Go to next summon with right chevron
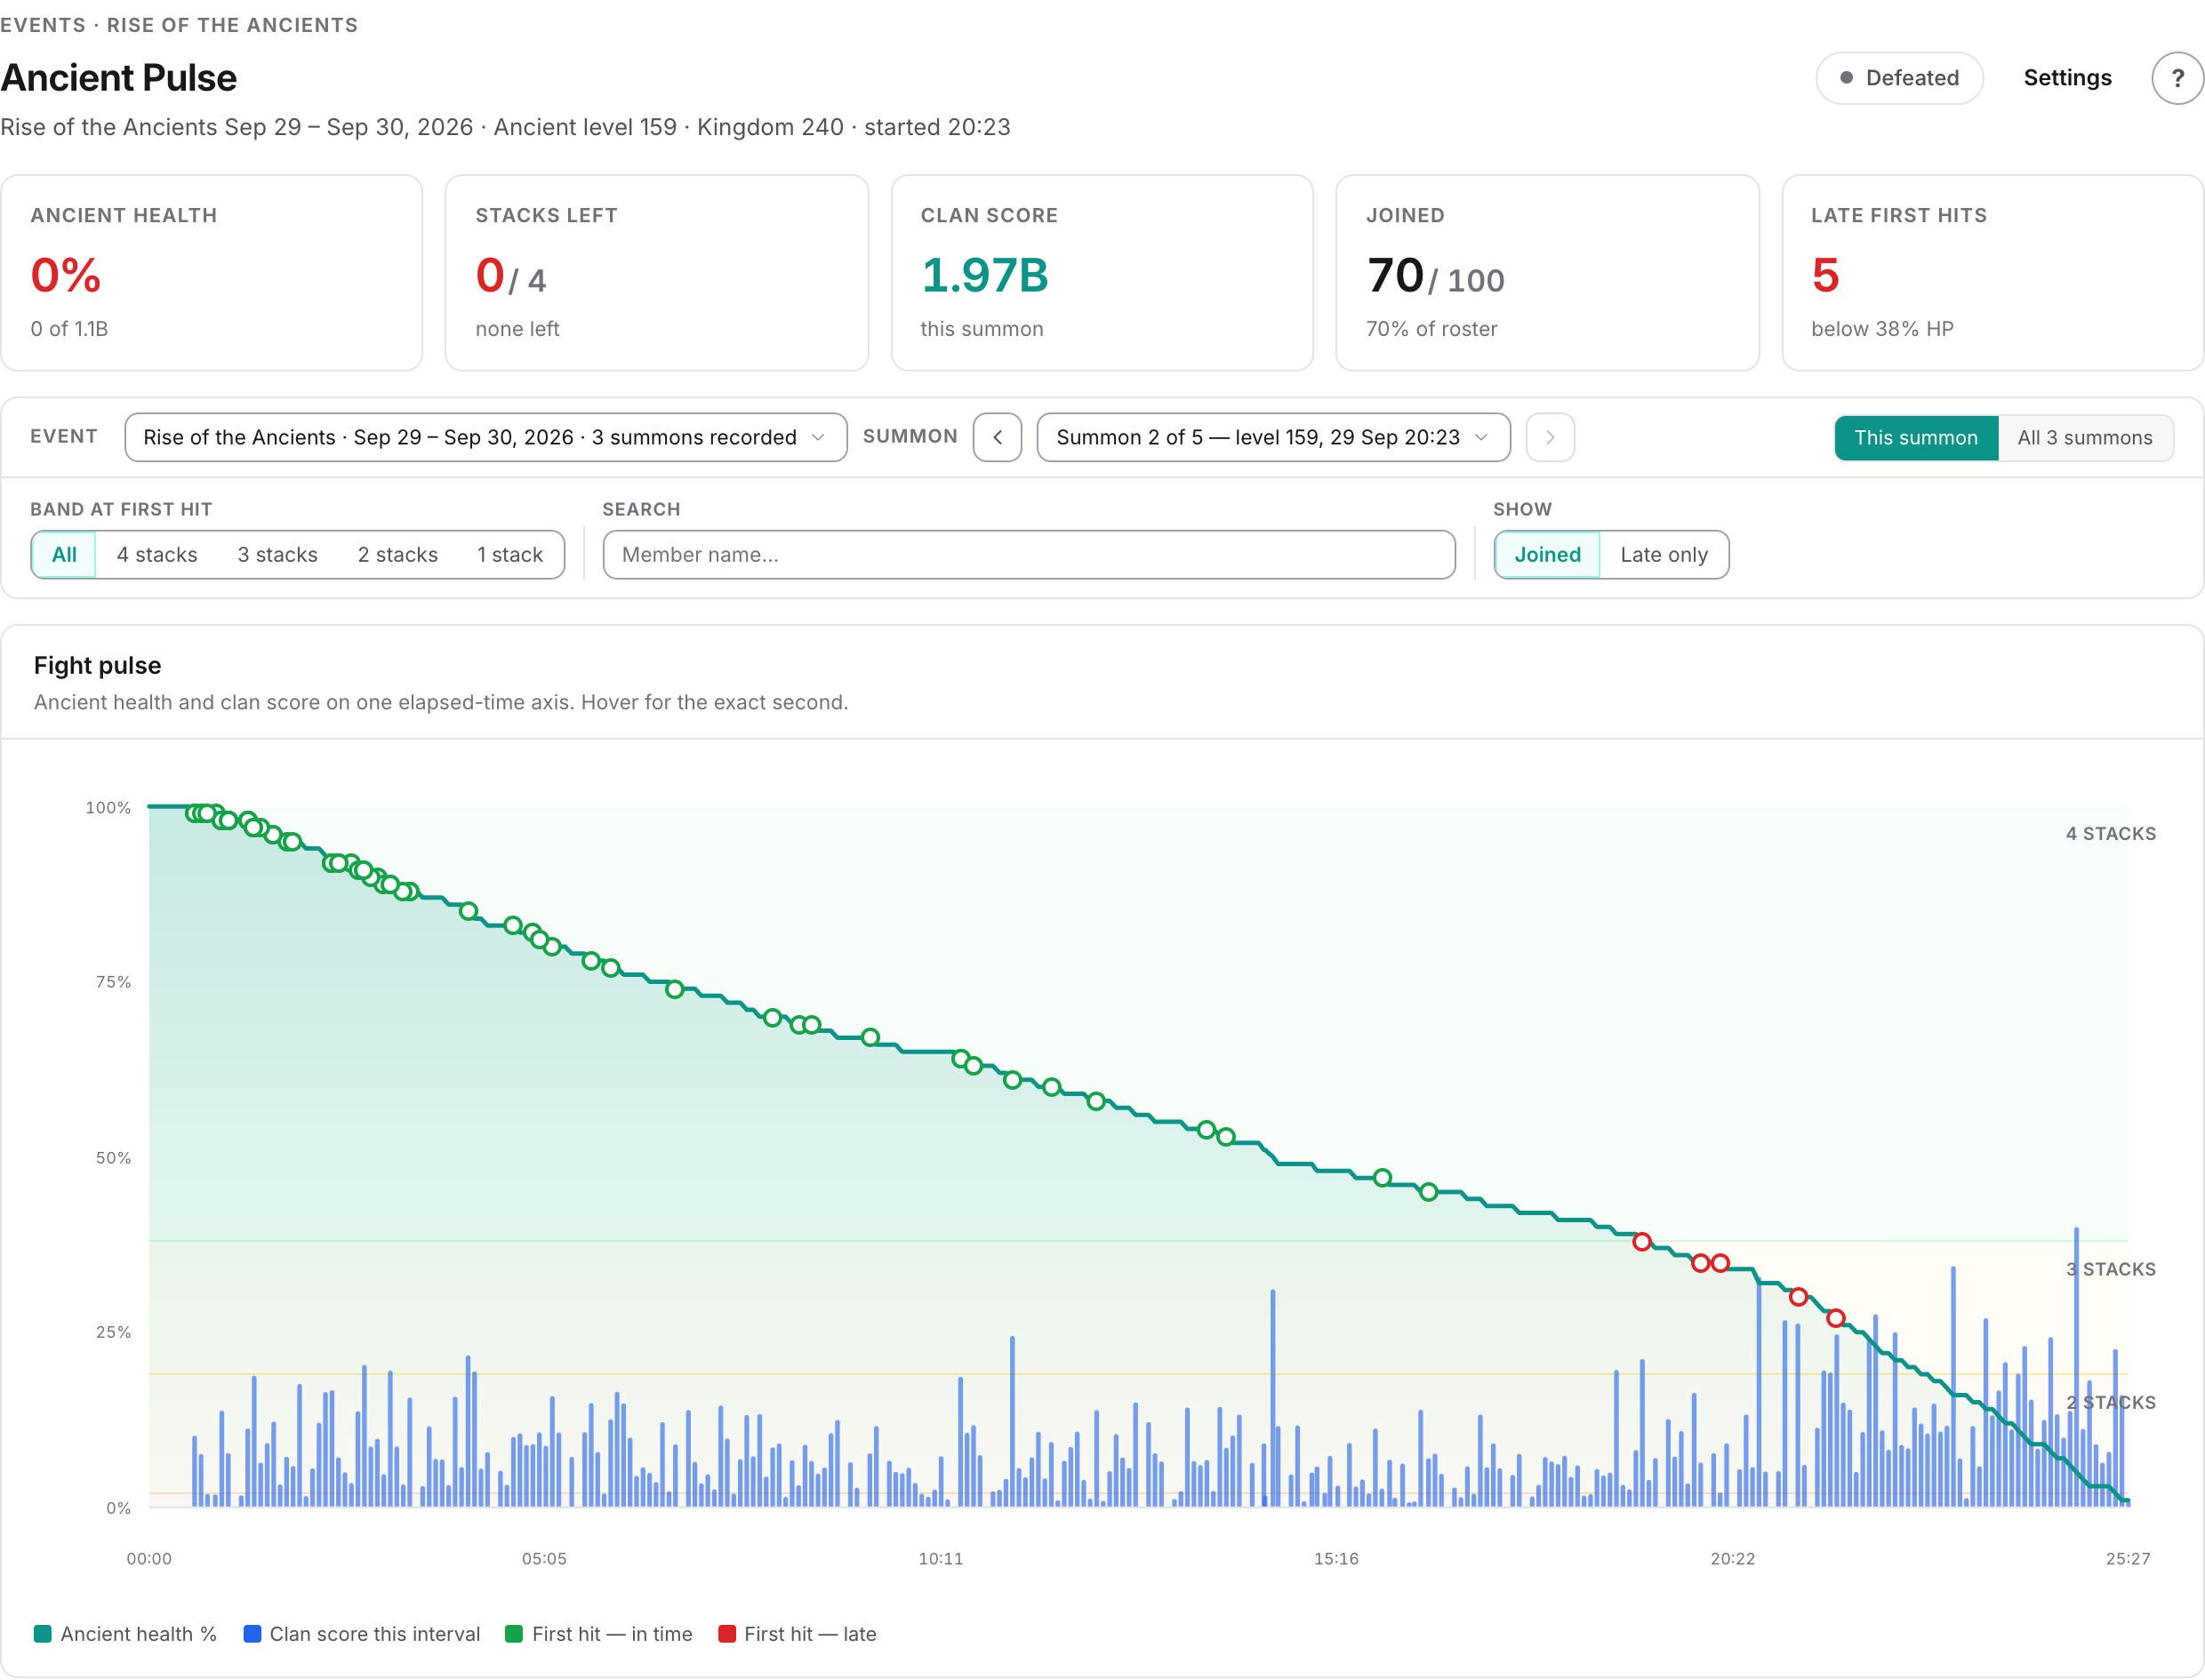 (1550, 437)
